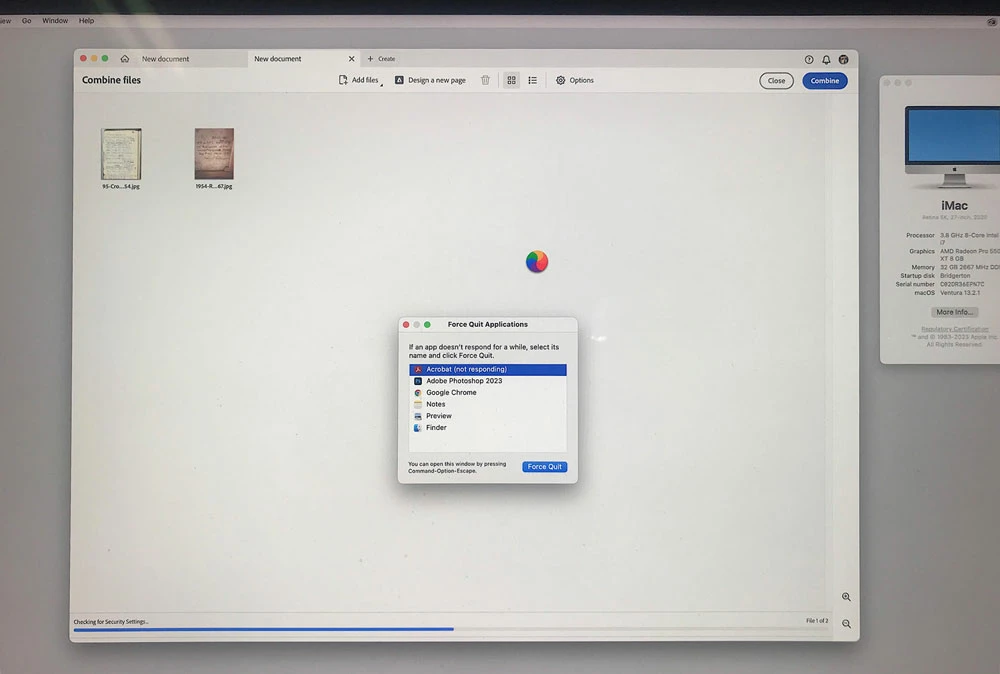Select Acrobat (not responding) in list
The height and width of the screenshot is (674, 1000).
point(488,370)
